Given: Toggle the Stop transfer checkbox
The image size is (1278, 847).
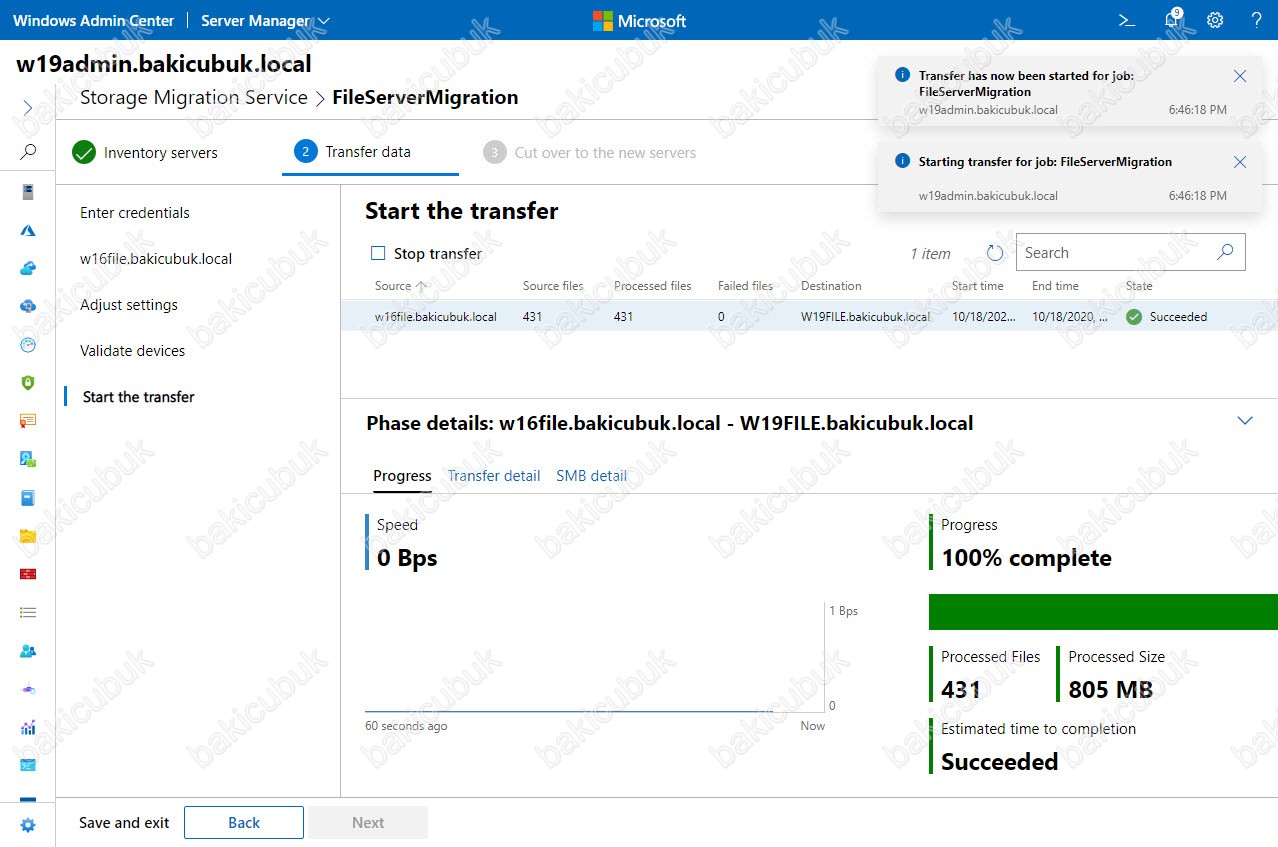Looking at the screenshot, I should [378, 253].
